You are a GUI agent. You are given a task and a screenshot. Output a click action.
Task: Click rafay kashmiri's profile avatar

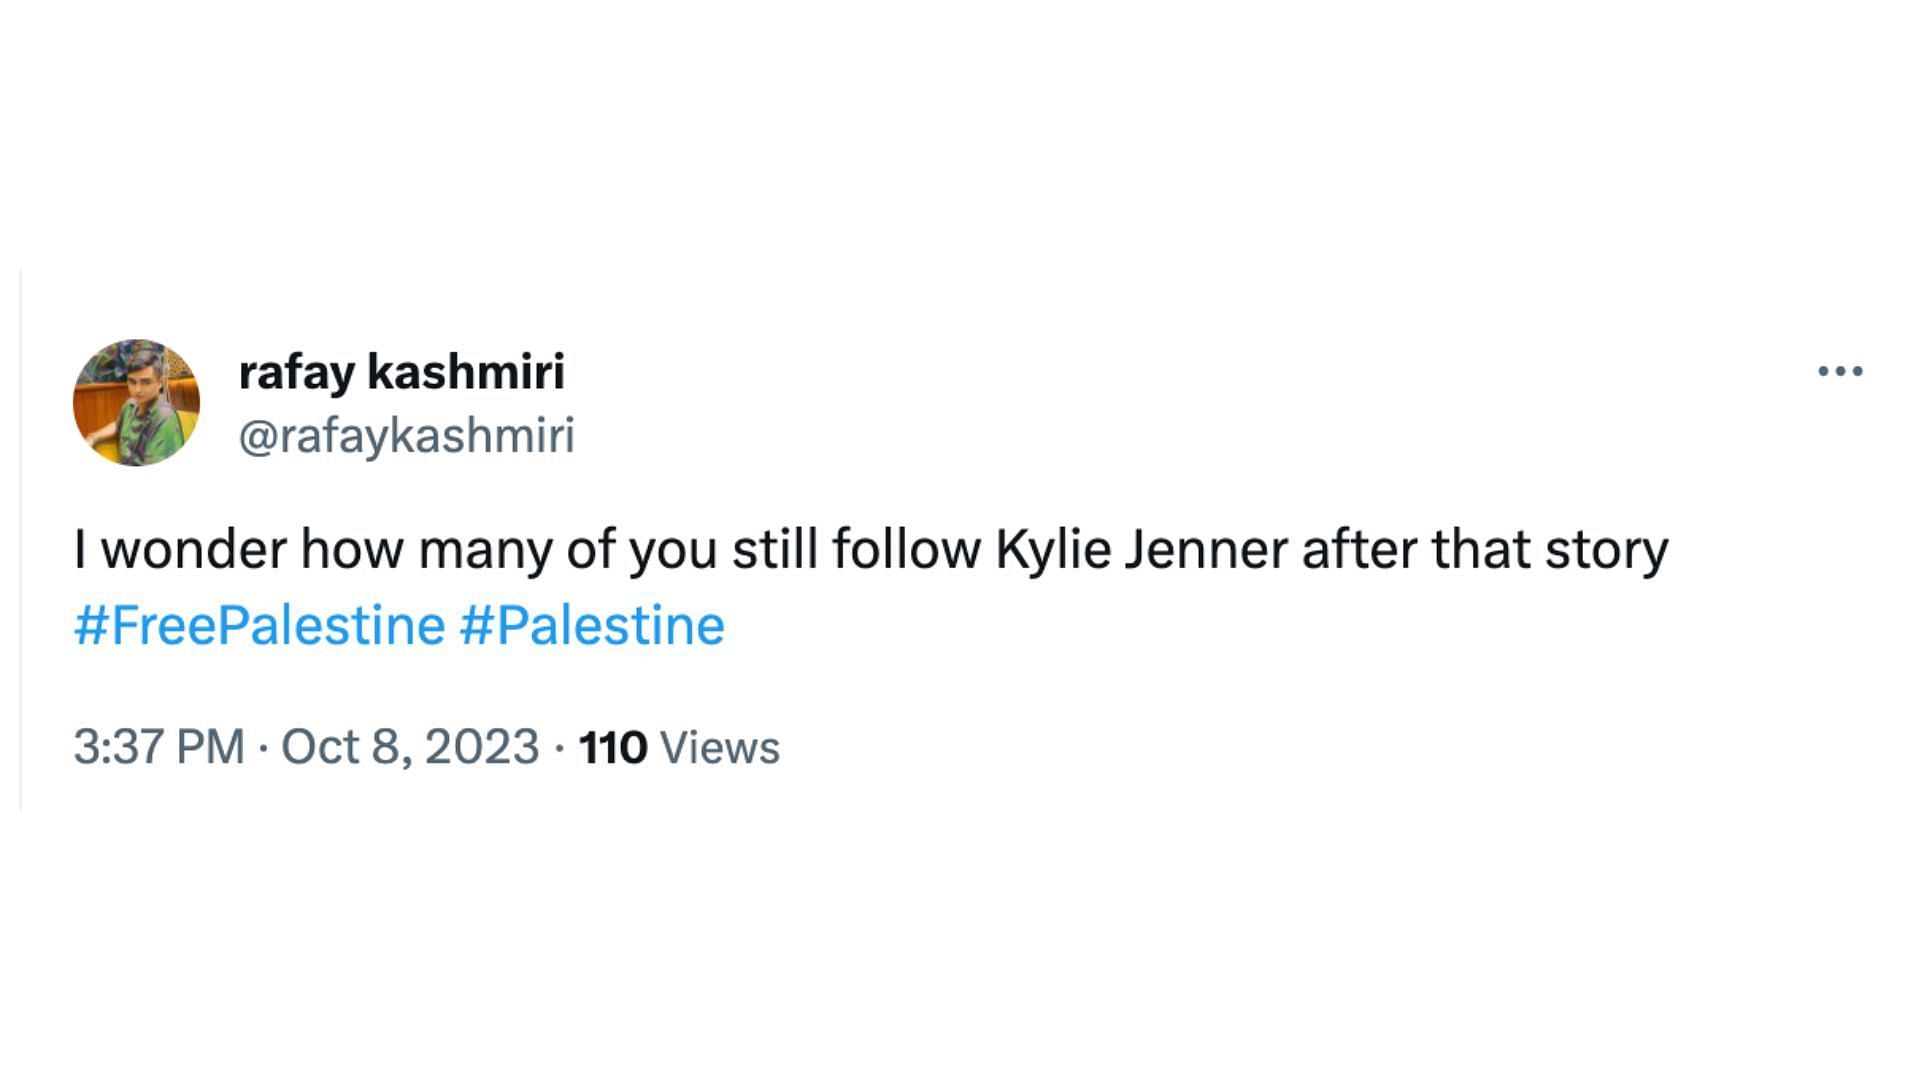[x=136, y=403]
